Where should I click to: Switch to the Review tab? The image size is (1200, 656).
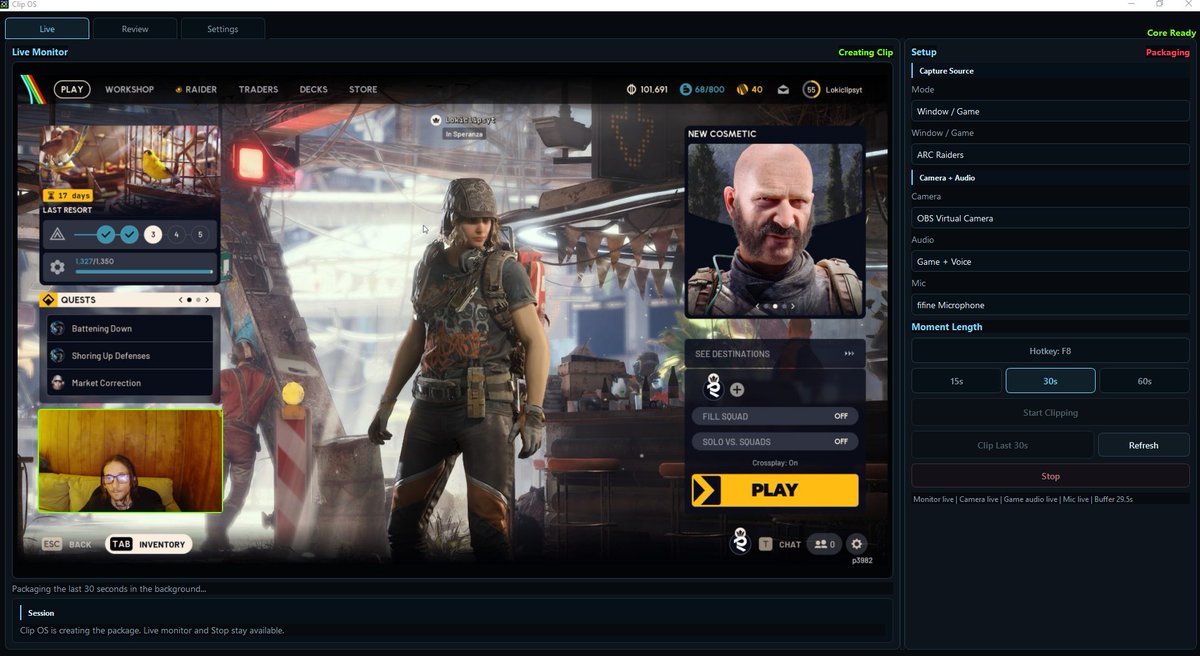pos(135,29)
